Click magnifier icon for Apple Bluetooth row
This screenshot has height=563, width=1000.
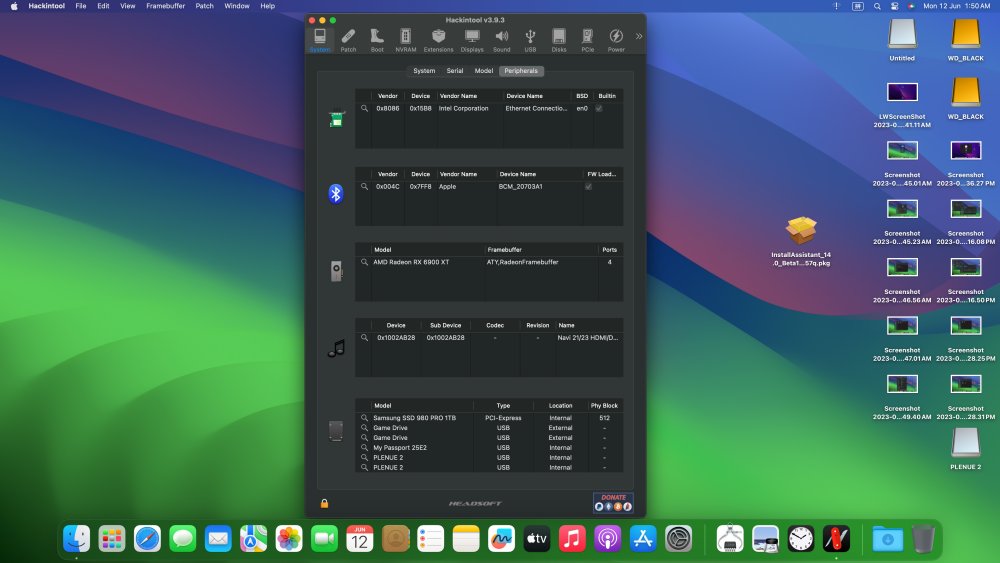(364, 187)
